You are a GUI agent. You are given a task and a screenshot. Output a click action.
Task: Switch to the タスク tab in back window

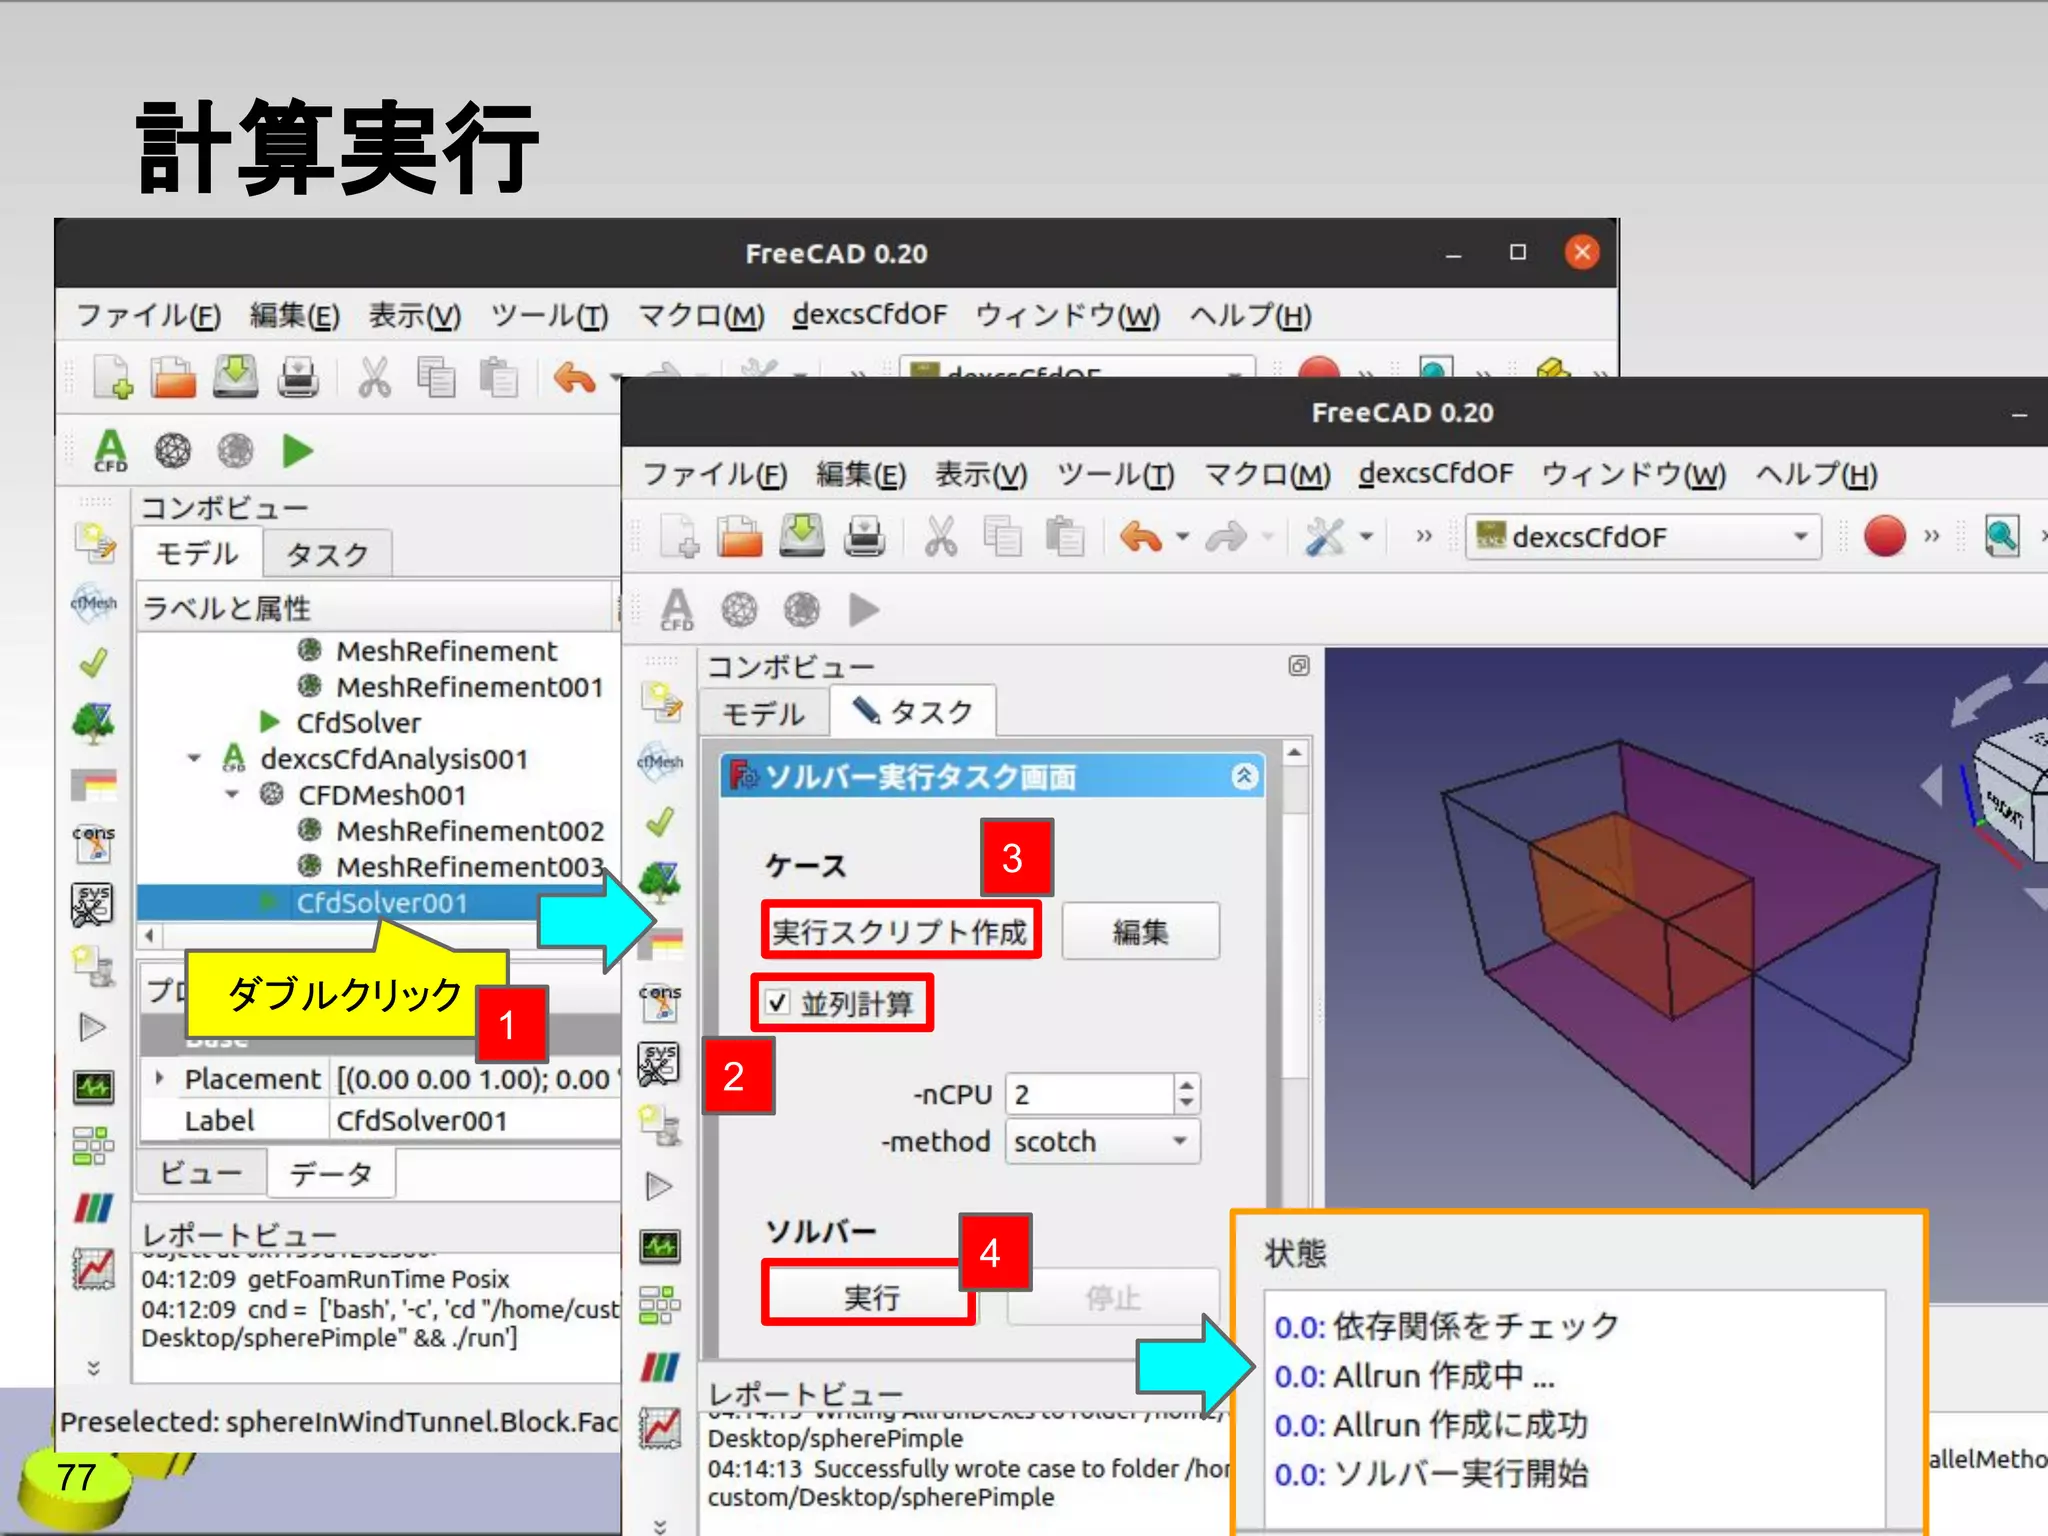tap(327, 554)
